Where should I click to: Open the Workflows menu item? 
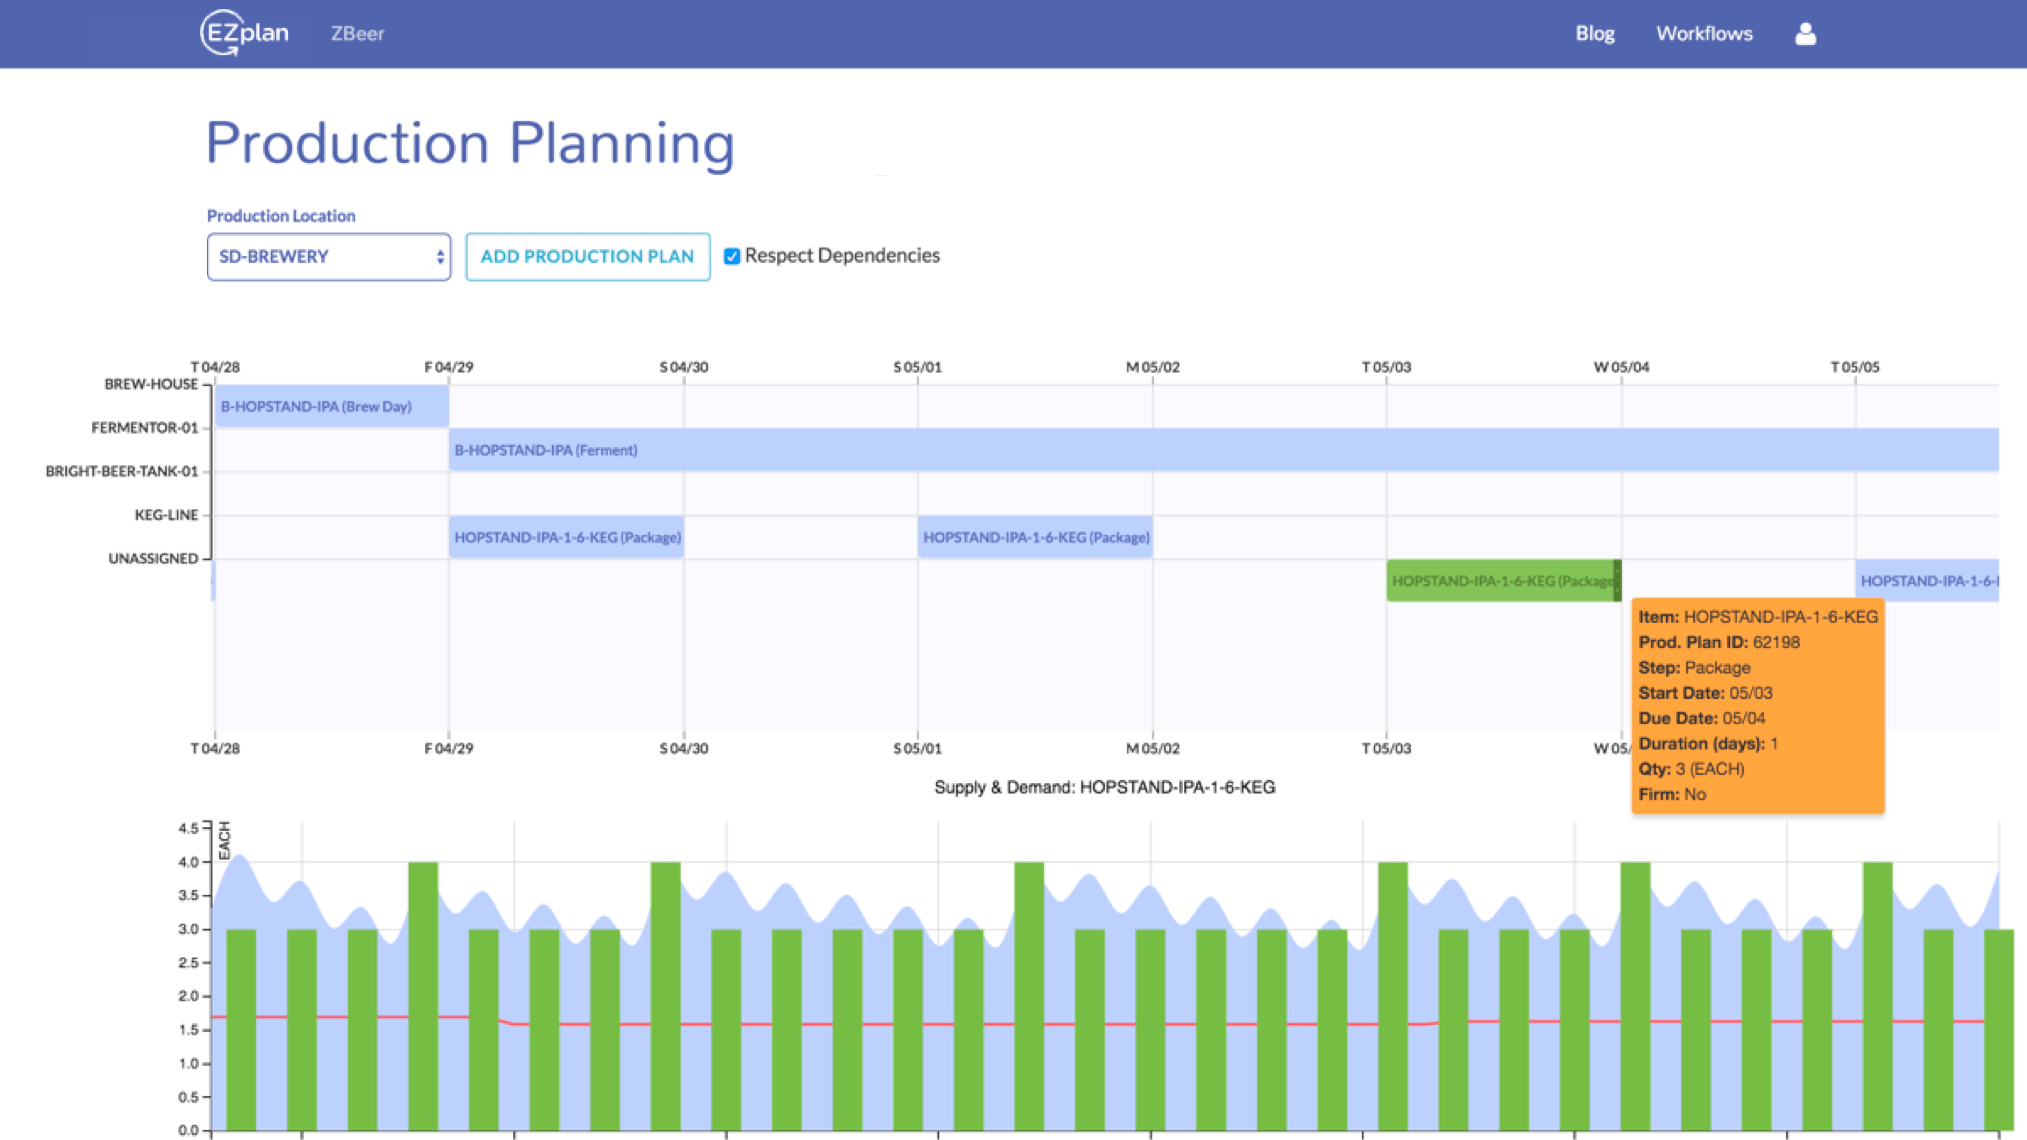click(1703, 34)
